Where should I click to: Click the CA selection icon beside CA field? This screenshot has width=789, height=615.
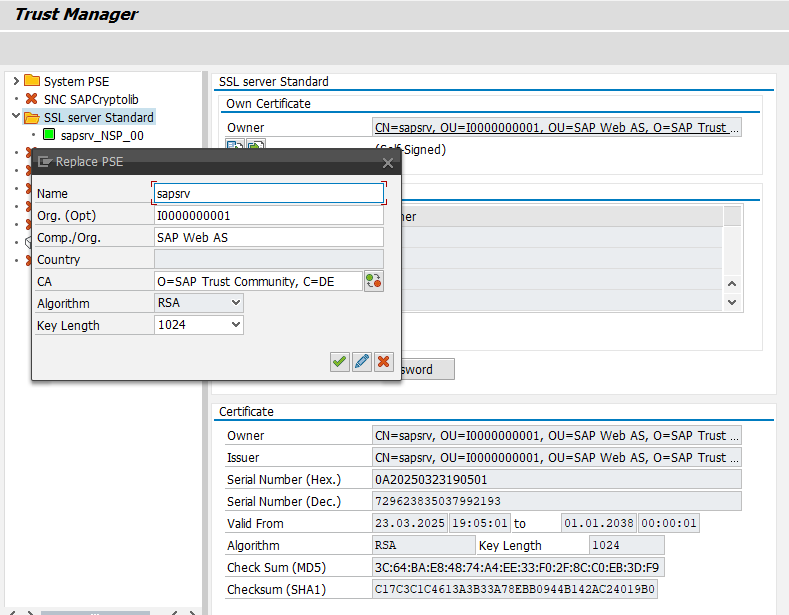(373, 281)
